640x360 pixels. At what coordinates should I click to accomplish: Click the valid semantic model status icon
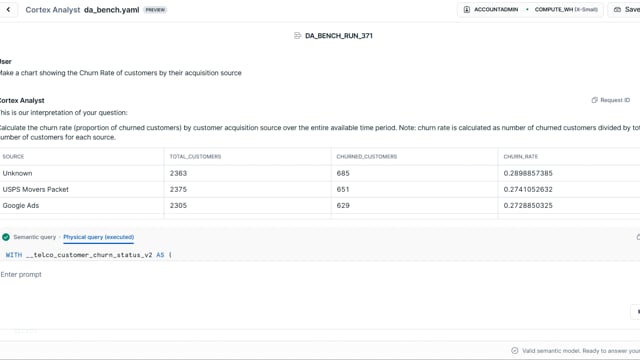(x=515, y=351)
